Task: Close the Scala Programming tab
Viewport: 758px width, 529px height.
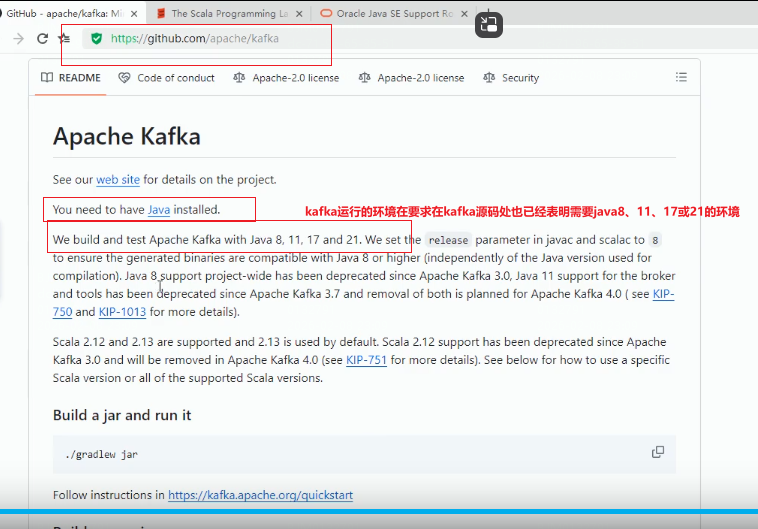Action: [x=299, y=14]
